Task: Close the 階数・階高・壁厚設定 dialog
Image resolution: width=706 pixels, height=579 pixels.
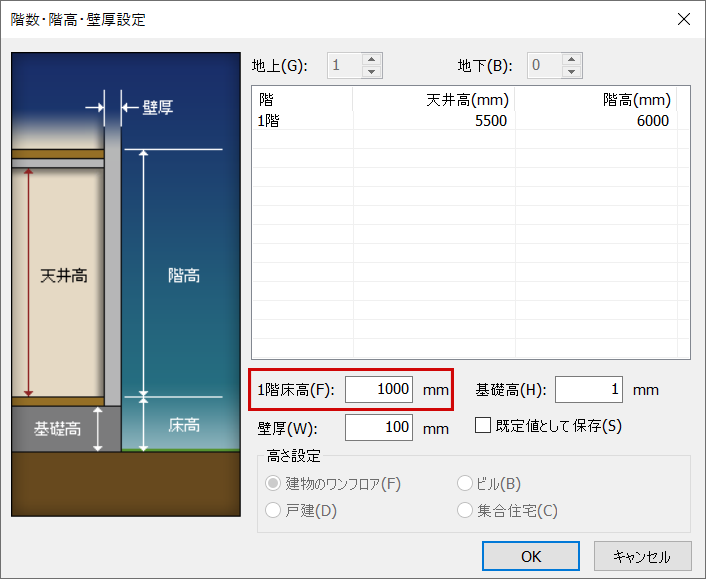Action: point(684,19)
